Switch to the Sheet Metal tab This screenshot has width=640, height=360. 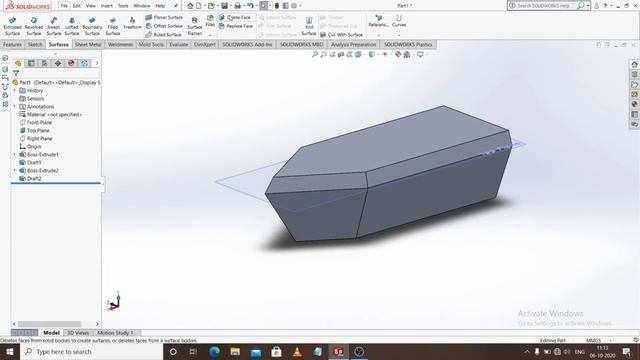tap(88, 44)
